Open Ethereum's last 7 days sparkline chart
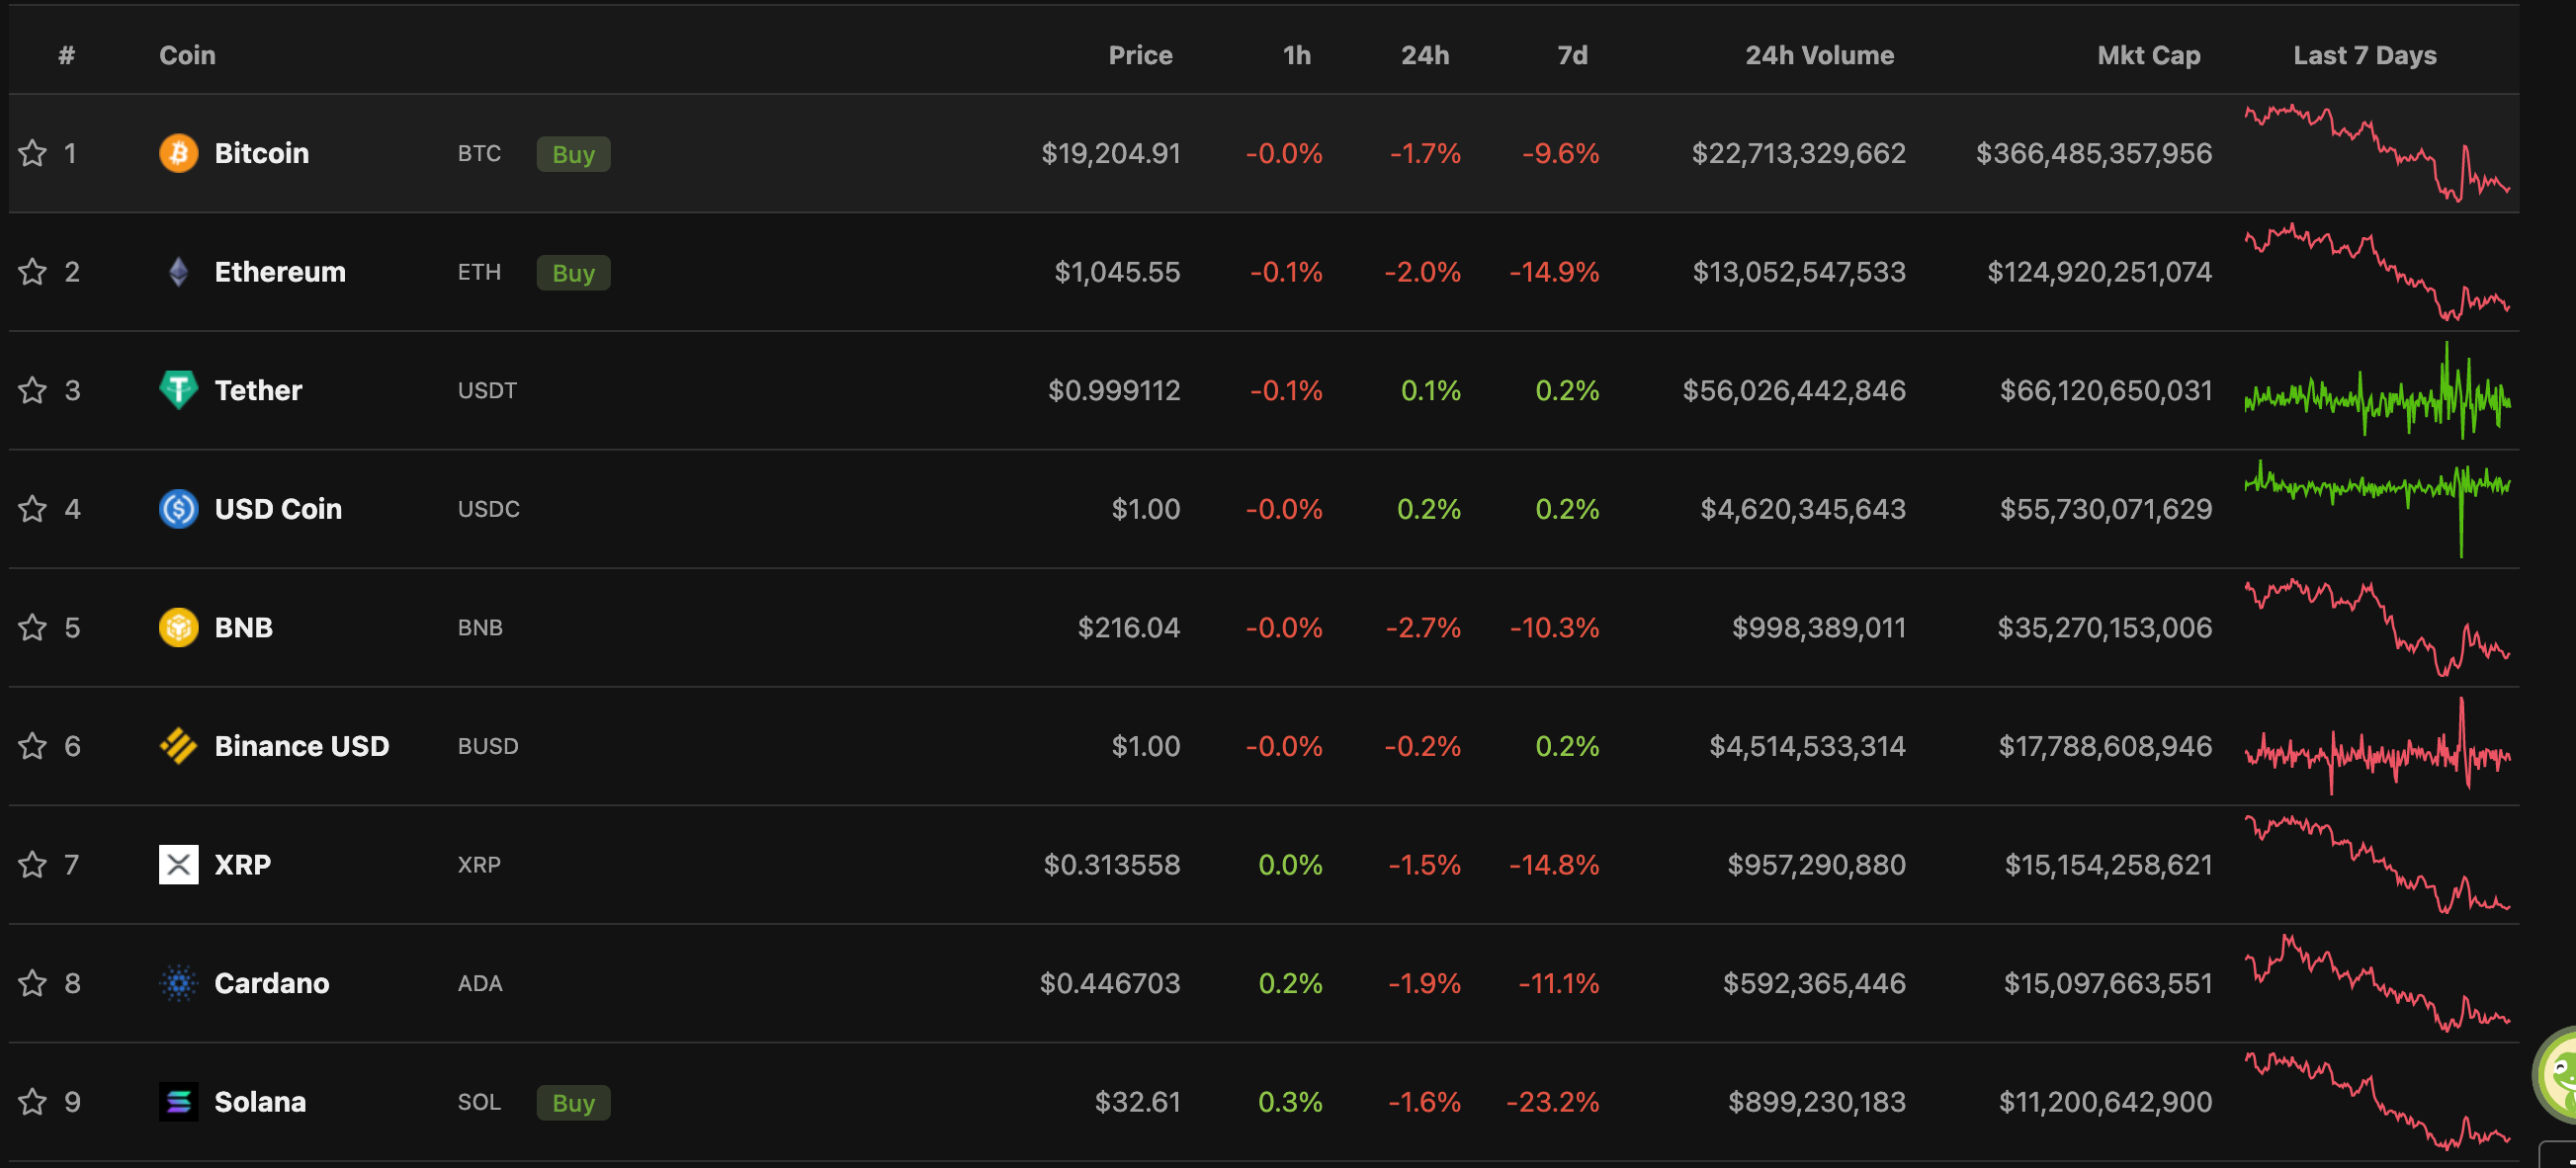The width and height of the screenshot is (2576, 1168). [2376, 272]
